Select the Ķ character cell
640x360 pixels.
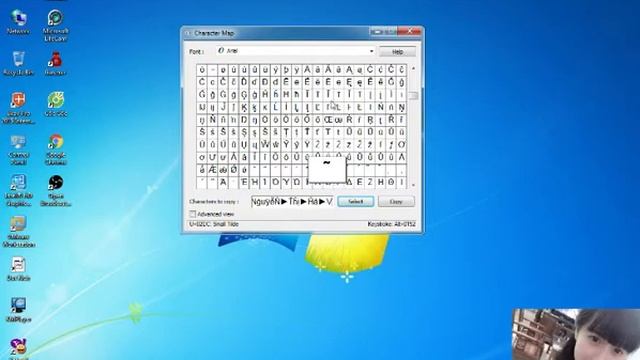[x=244, y=107]
